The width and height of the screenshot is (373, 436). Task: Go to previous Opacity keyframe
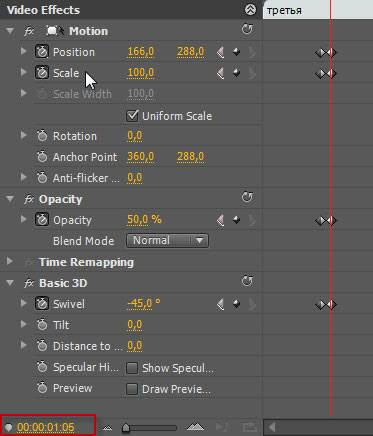tap(220, 220)
